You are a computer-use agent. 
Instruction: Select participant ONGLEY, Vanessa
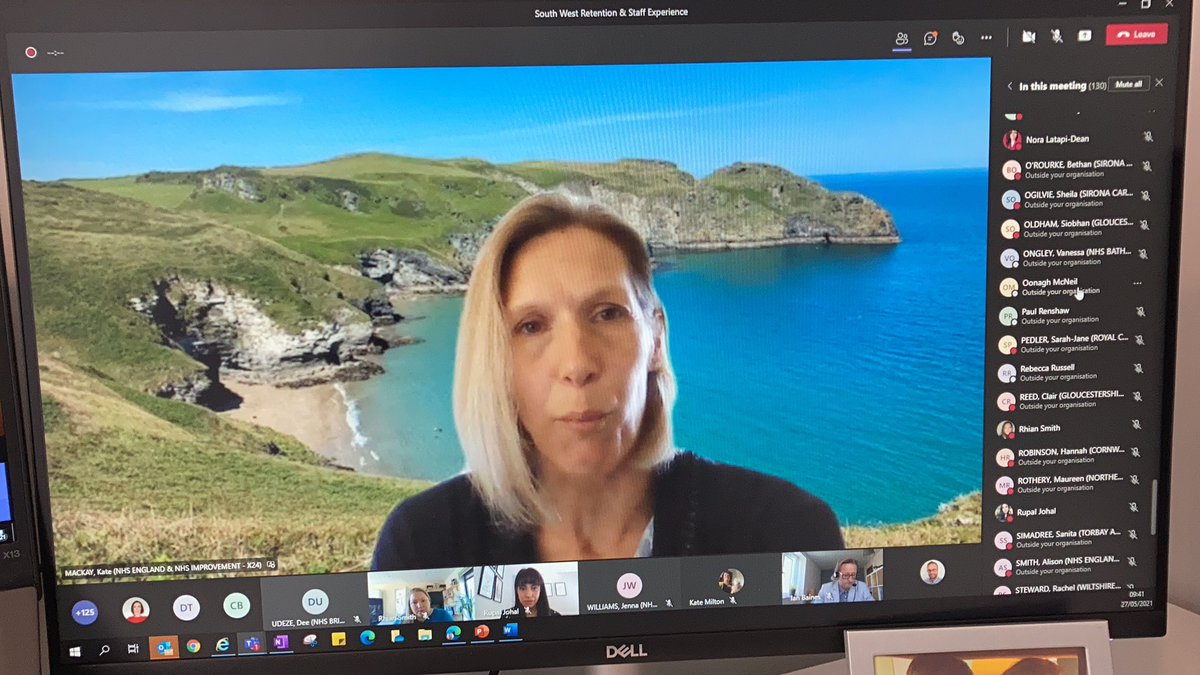pos(1075,257)
